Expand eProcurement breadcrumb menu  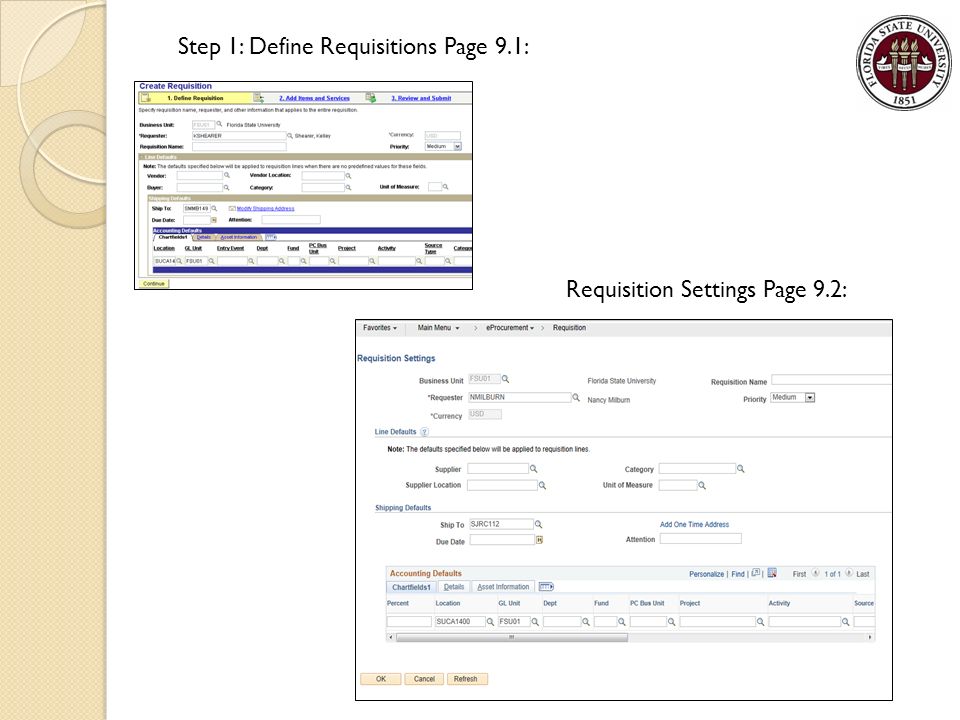coord(510,328)
